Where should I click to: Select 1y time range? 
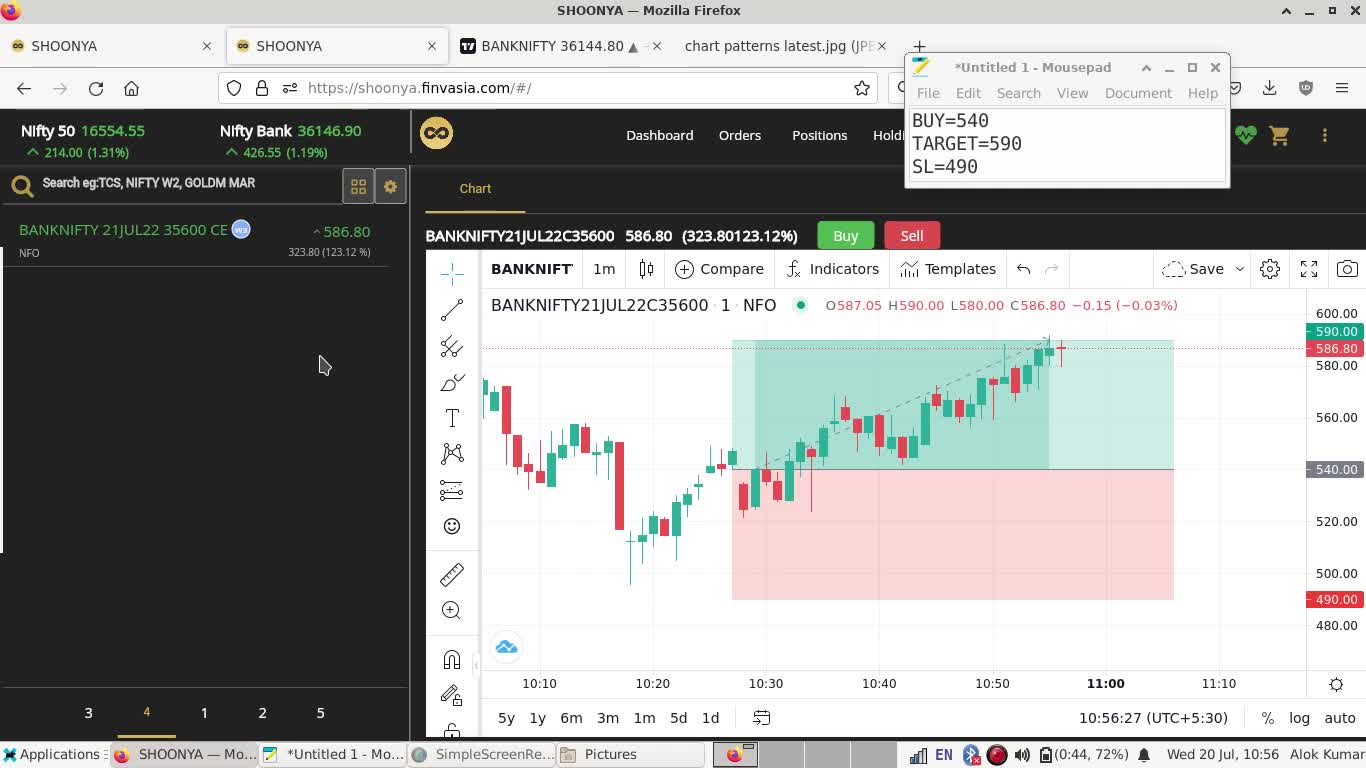(537, 718)
